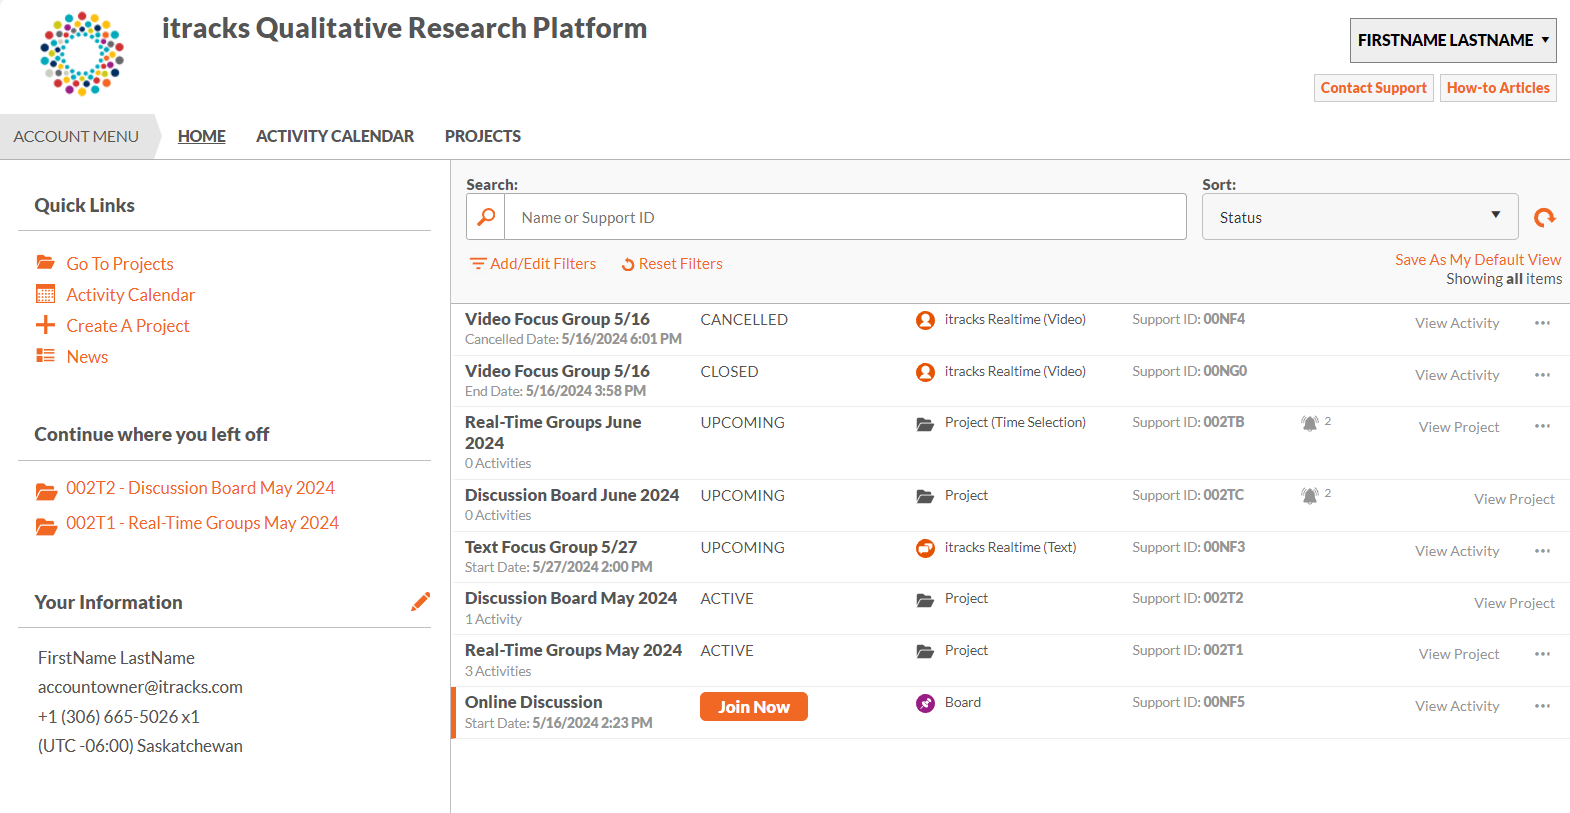Viewport: 1570px width, 813px height.
Task: Click the Go To Projects quick link
Action: click(120, 264)
